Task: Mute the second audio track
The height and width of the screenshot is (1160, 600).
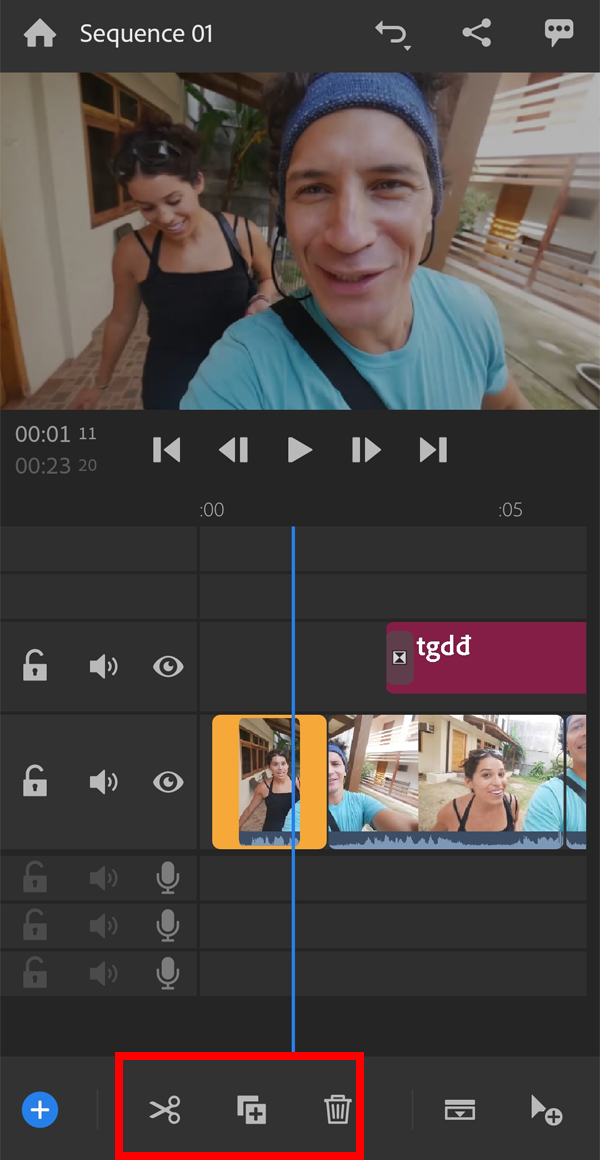Action: (x=103, y=925)
